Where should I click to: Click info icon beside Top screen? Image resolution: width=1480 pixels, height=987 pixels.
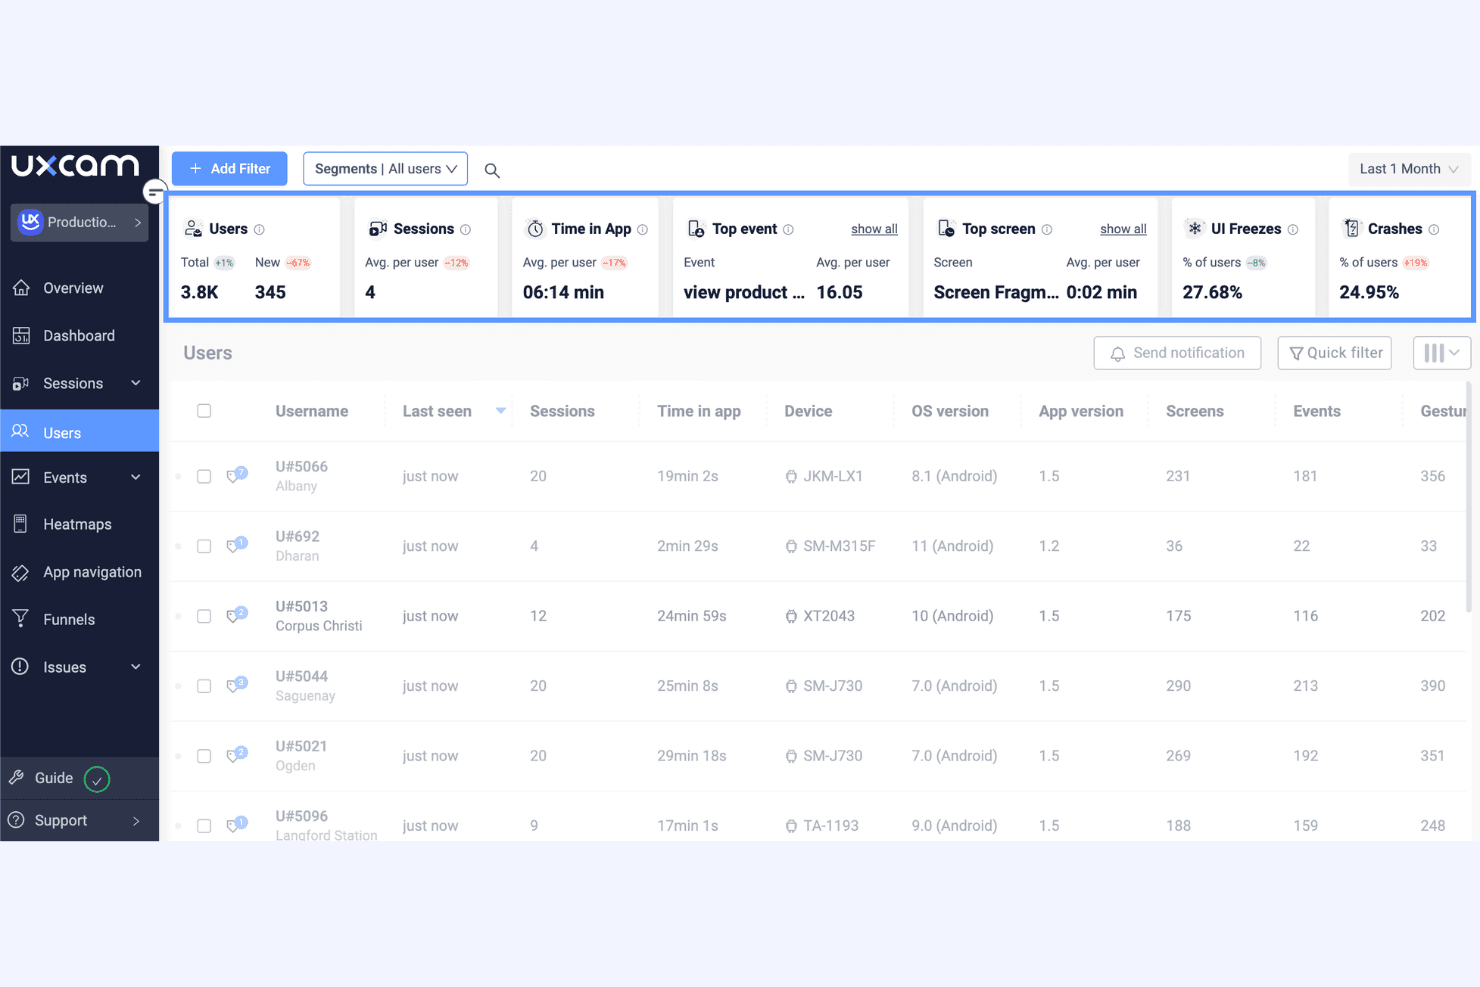tap(1047, 230)
